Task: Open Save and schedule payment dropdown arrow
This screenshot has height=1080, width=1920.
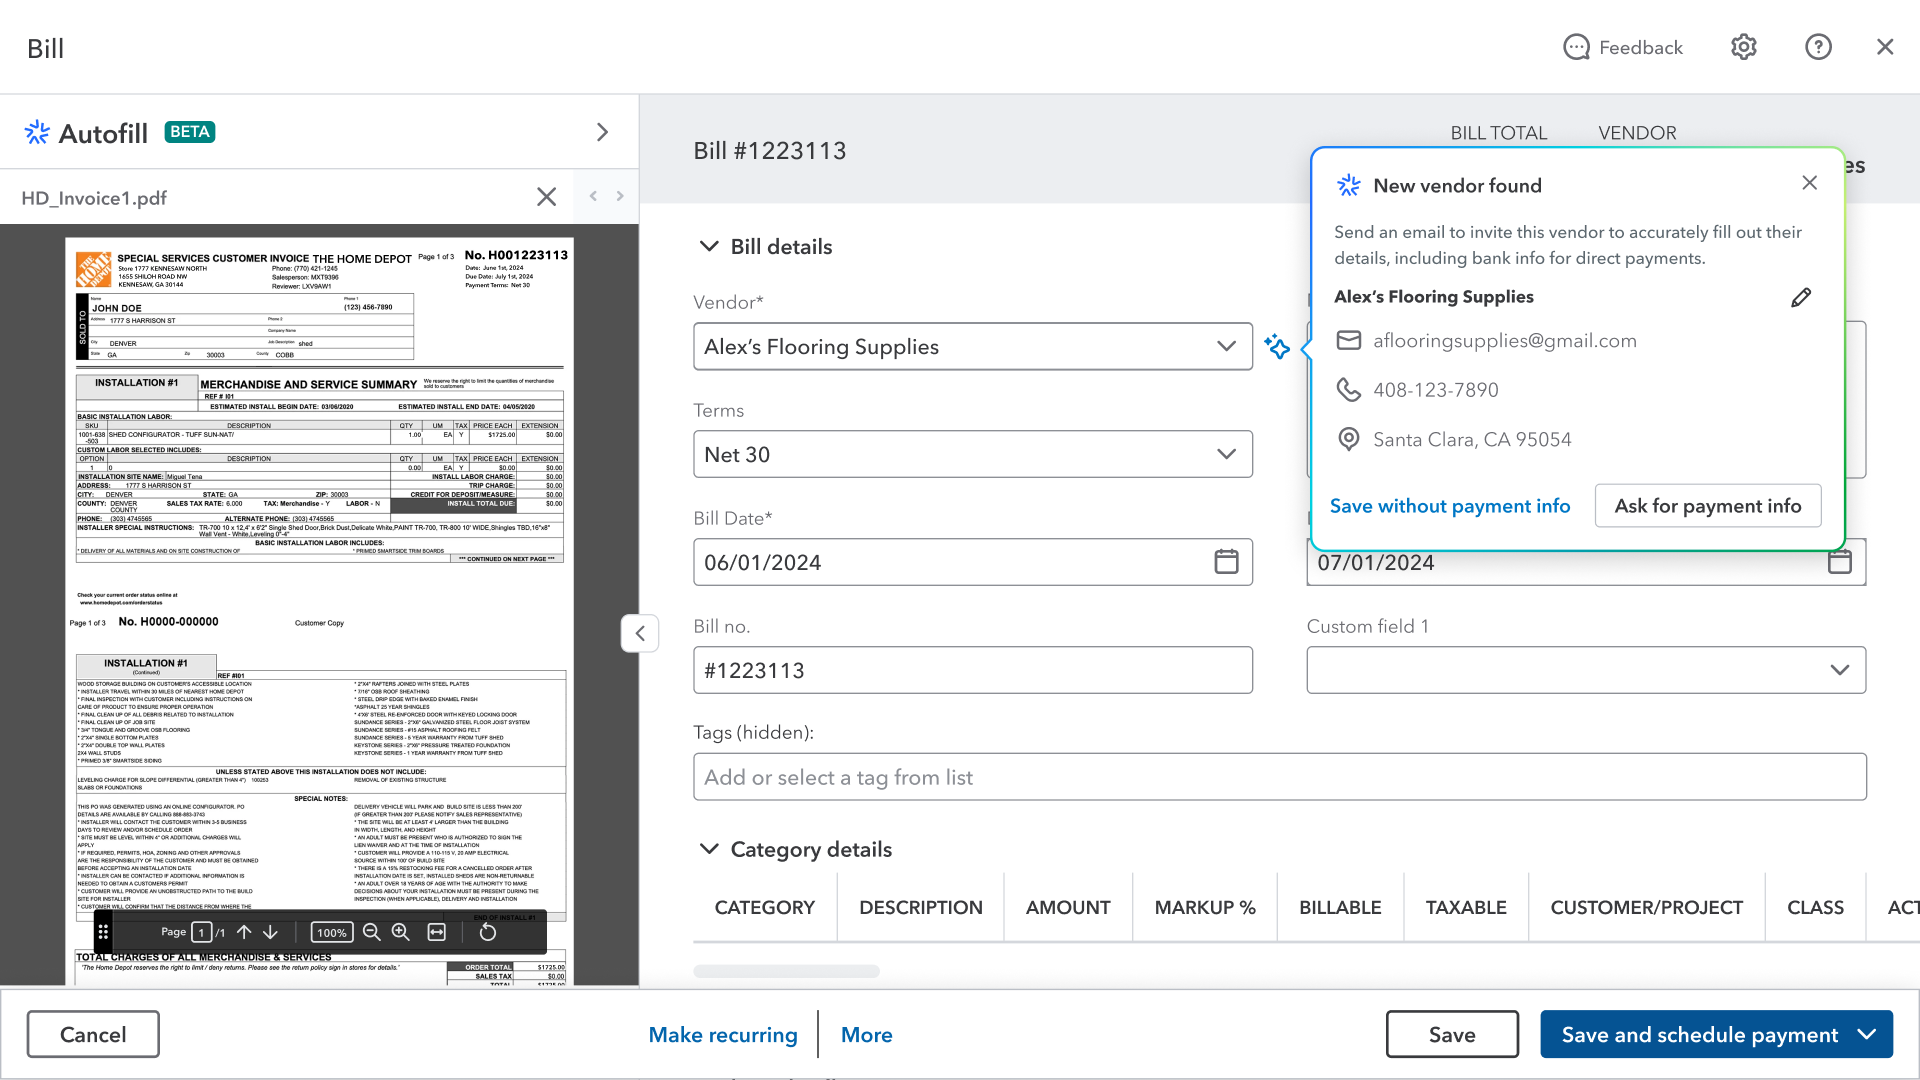Action: [1867, 1034]
